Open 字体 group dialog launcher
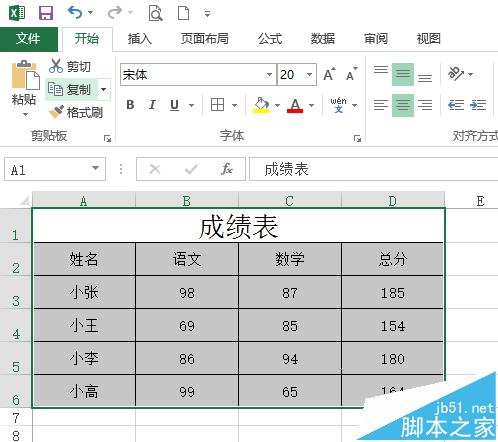Screen dimensions: 498x442 [357, 138]
